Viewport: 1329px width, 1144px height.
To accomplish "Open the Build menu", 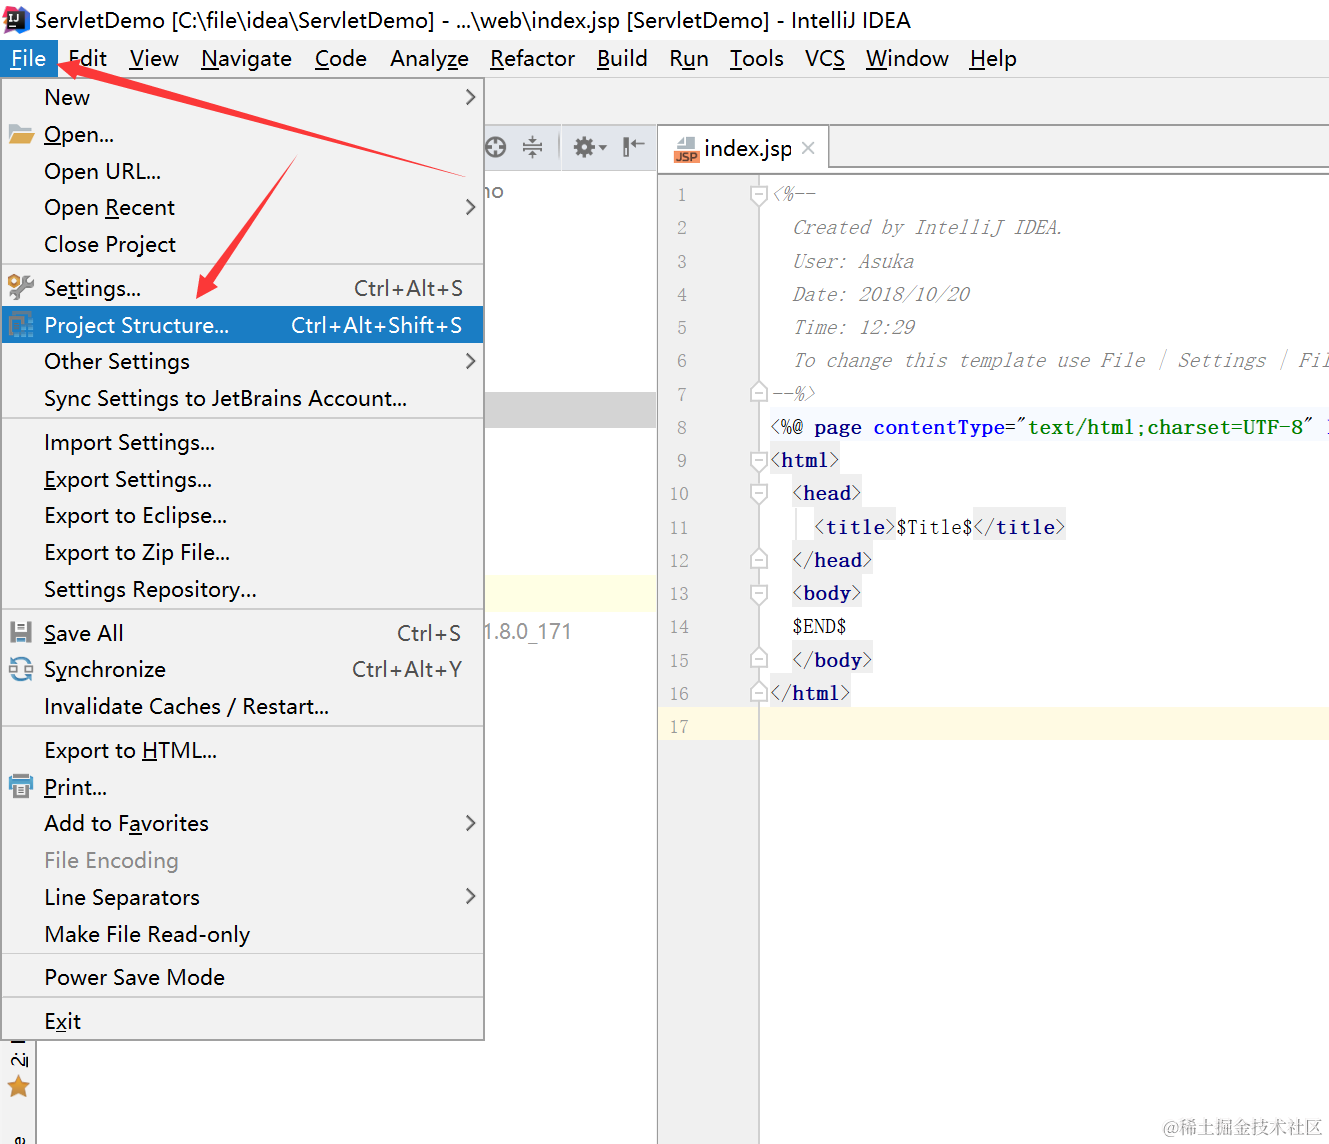I will (x=622, y=59).
